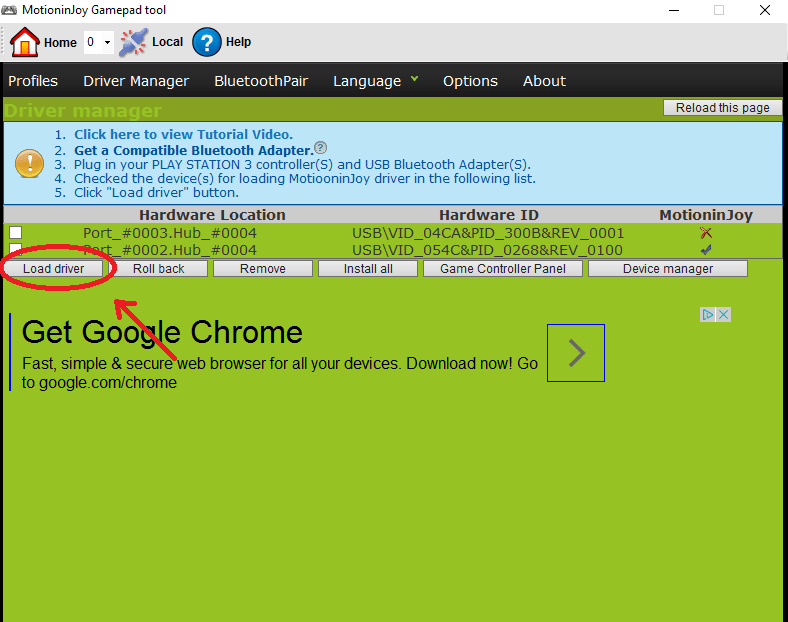Click the help icon beside Compatible Bluetooth Adapter

click(321, 148)
